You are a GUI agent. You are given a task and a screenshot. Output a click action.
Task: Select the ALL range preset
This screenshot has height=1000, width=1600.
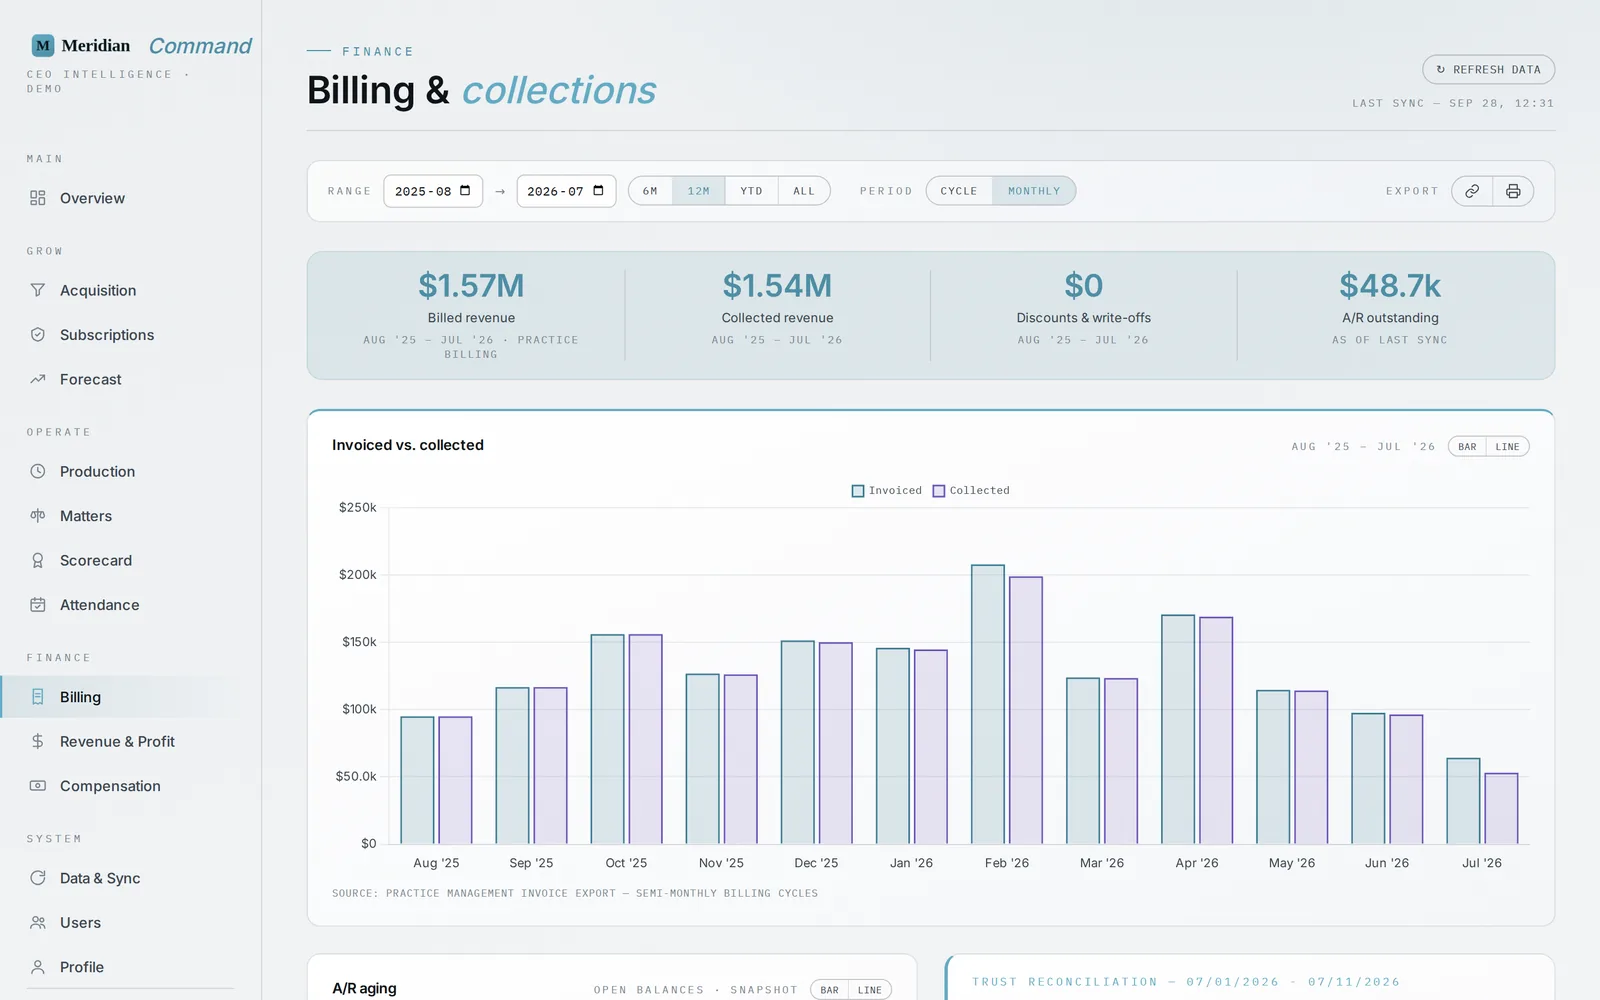pyautogui.click(x=804, y=191)
